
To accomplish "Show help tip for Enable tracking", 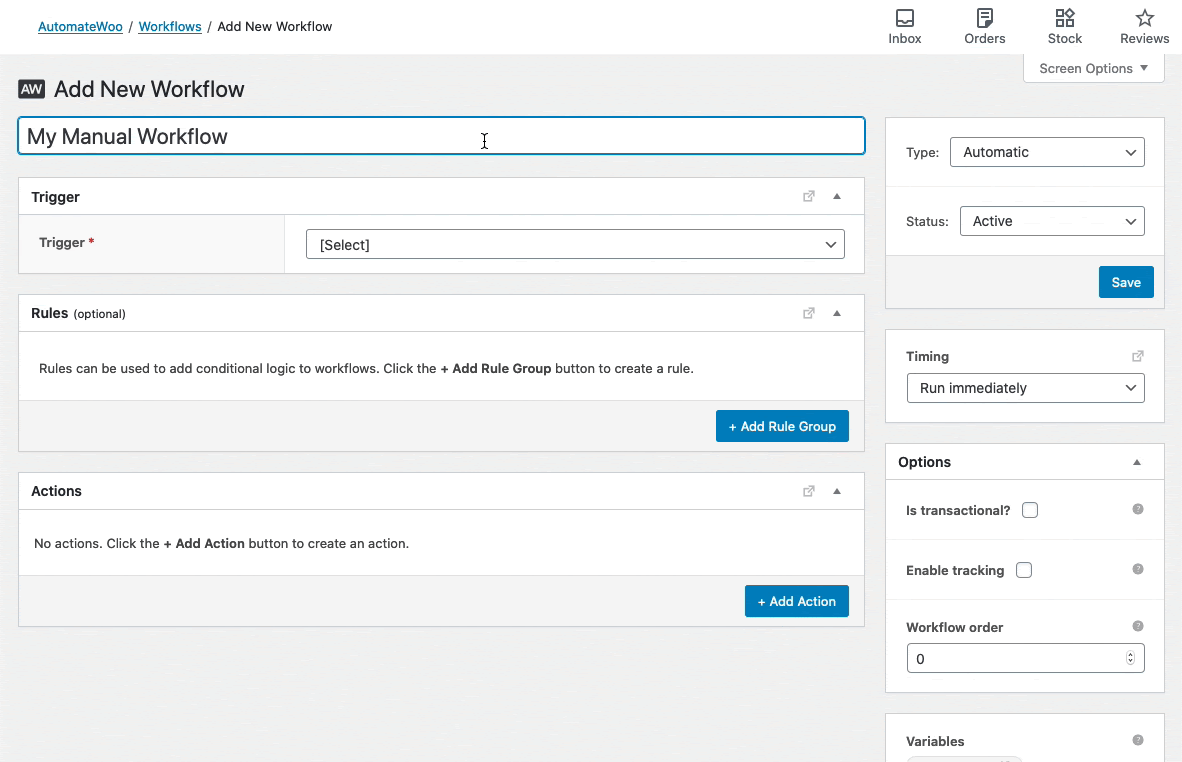I will (1138, 569).
